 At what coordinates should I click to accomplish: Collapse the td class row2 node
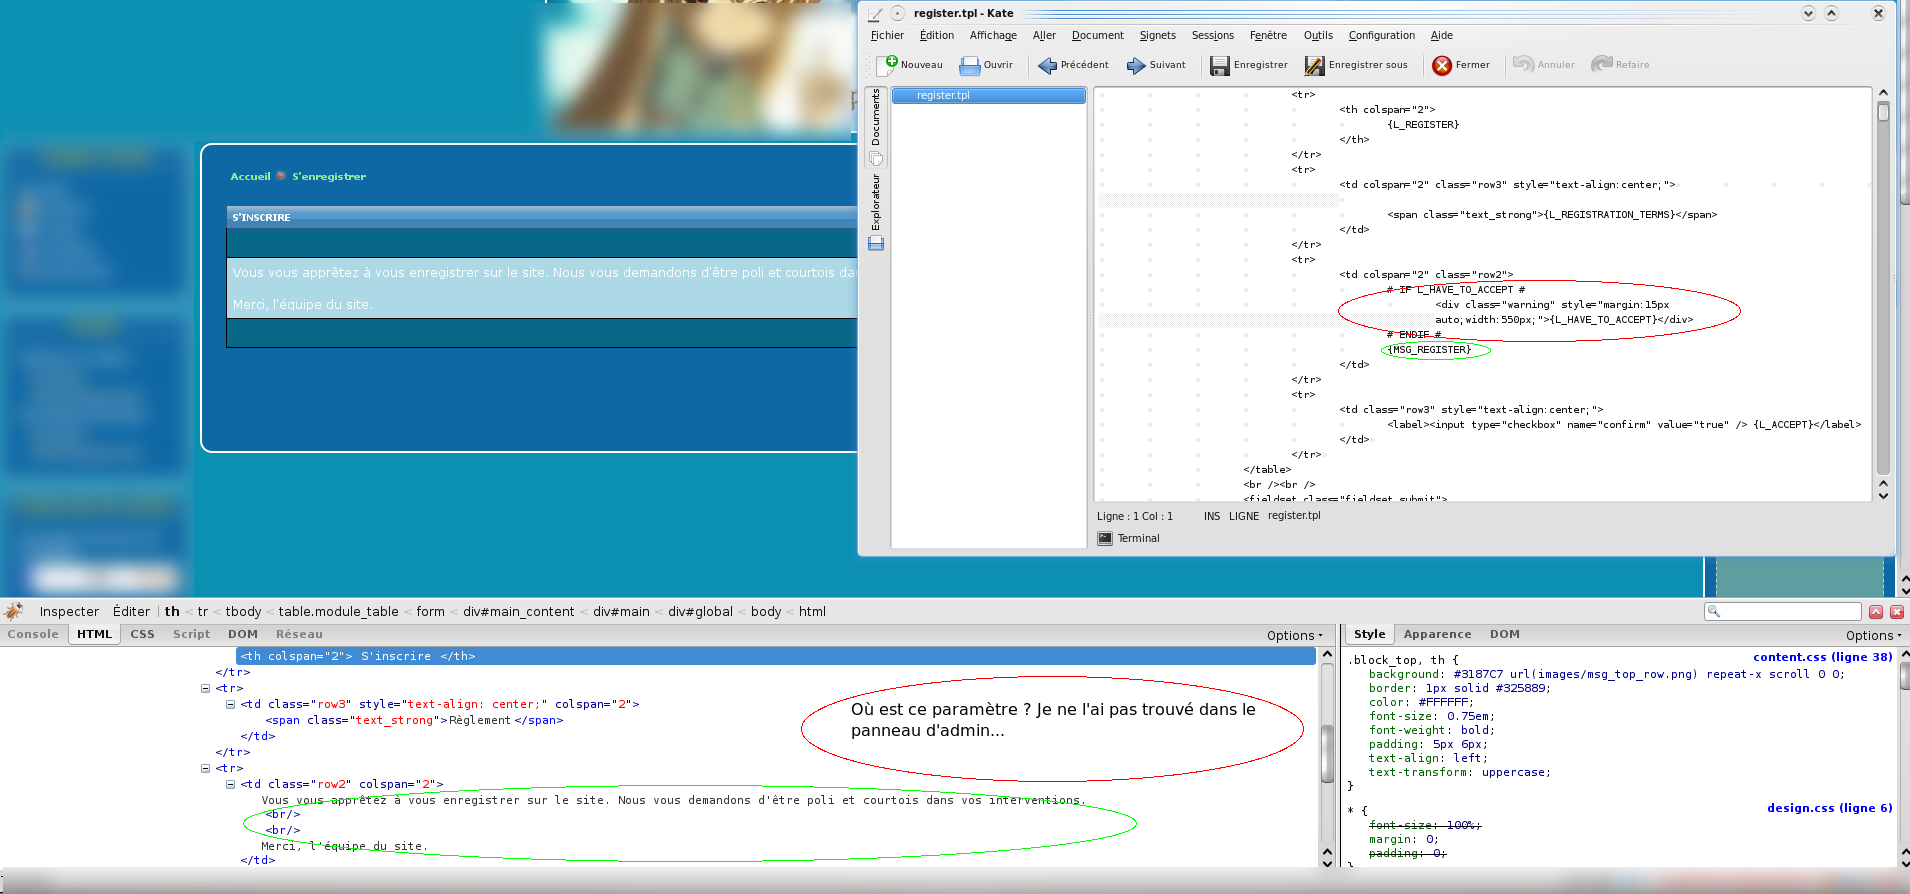coord(230,784)
